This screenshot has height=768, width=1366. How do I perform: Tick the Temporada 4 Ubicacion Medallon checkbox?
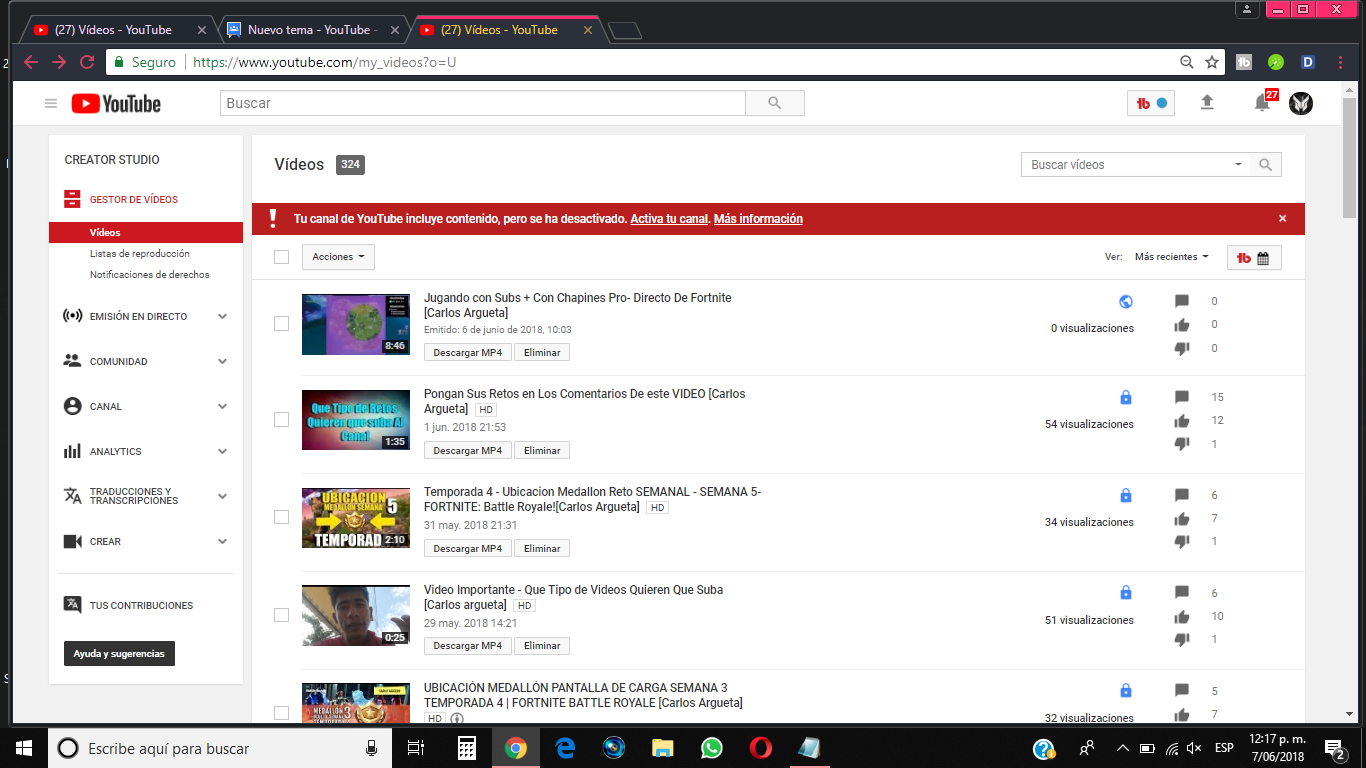(282, 517)
